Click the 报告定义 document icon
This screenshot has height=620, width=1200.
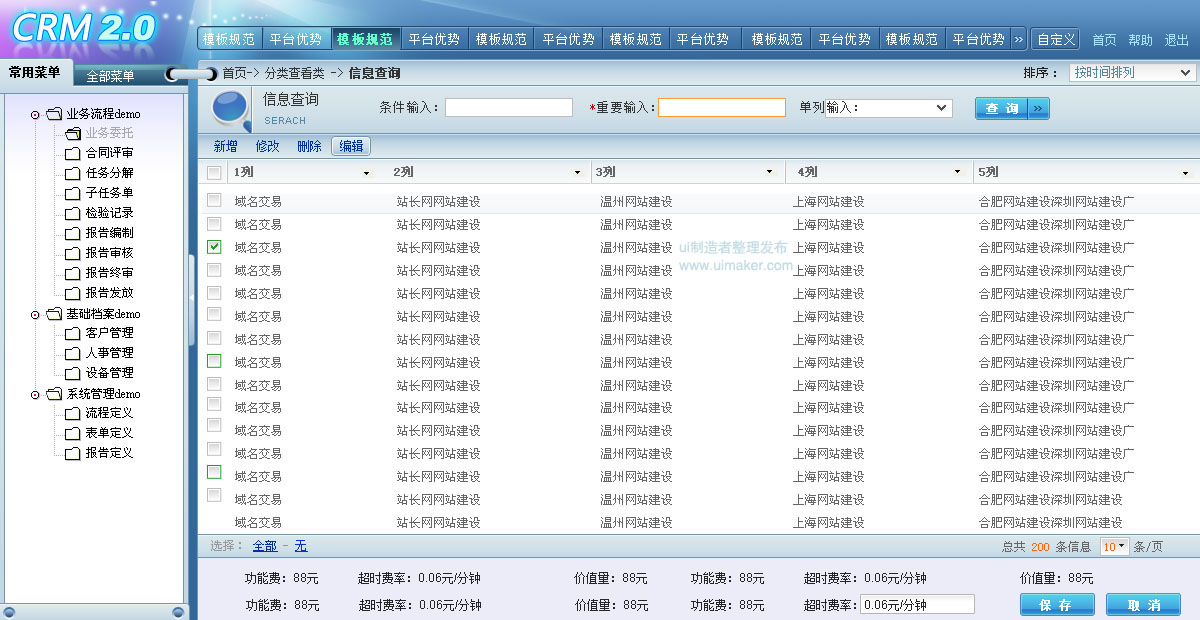coord(70,453)
